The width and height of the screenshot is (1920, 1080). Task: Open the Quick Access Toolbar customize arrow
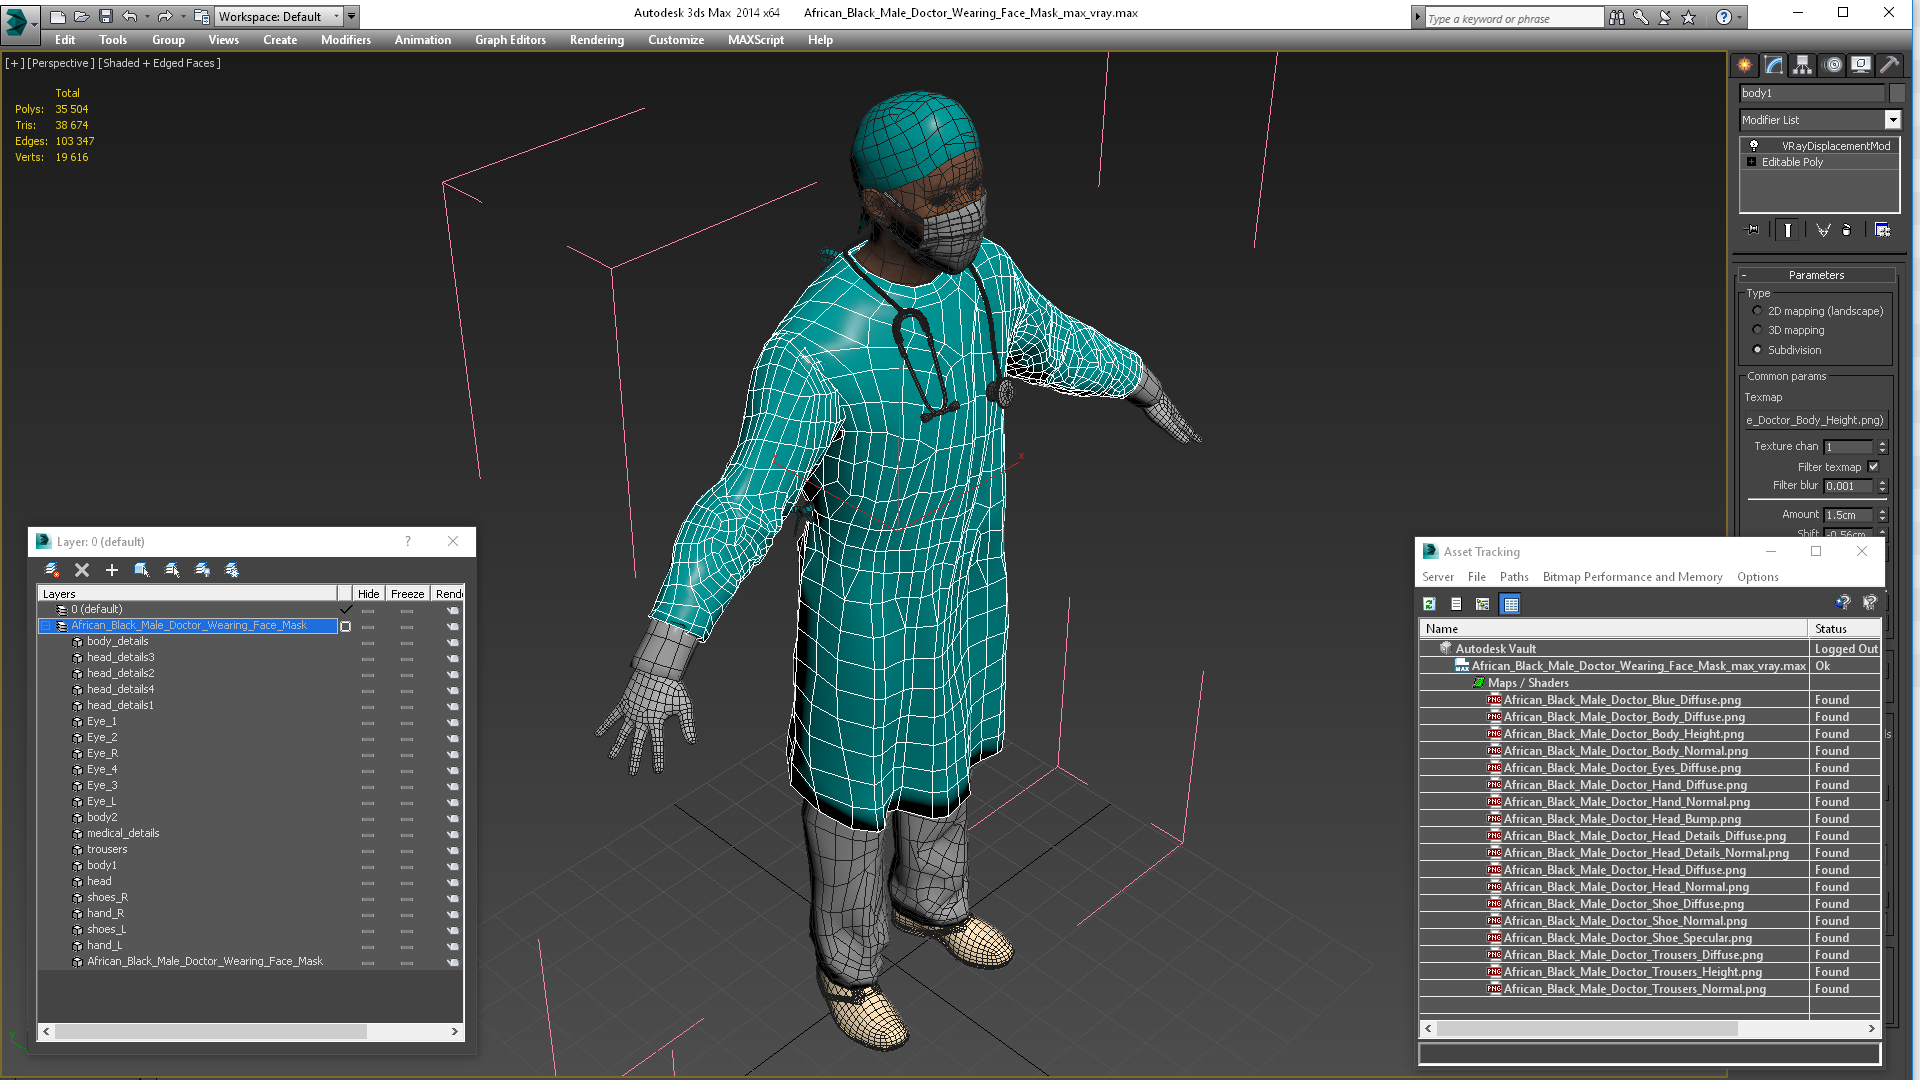tap(352, 17)
